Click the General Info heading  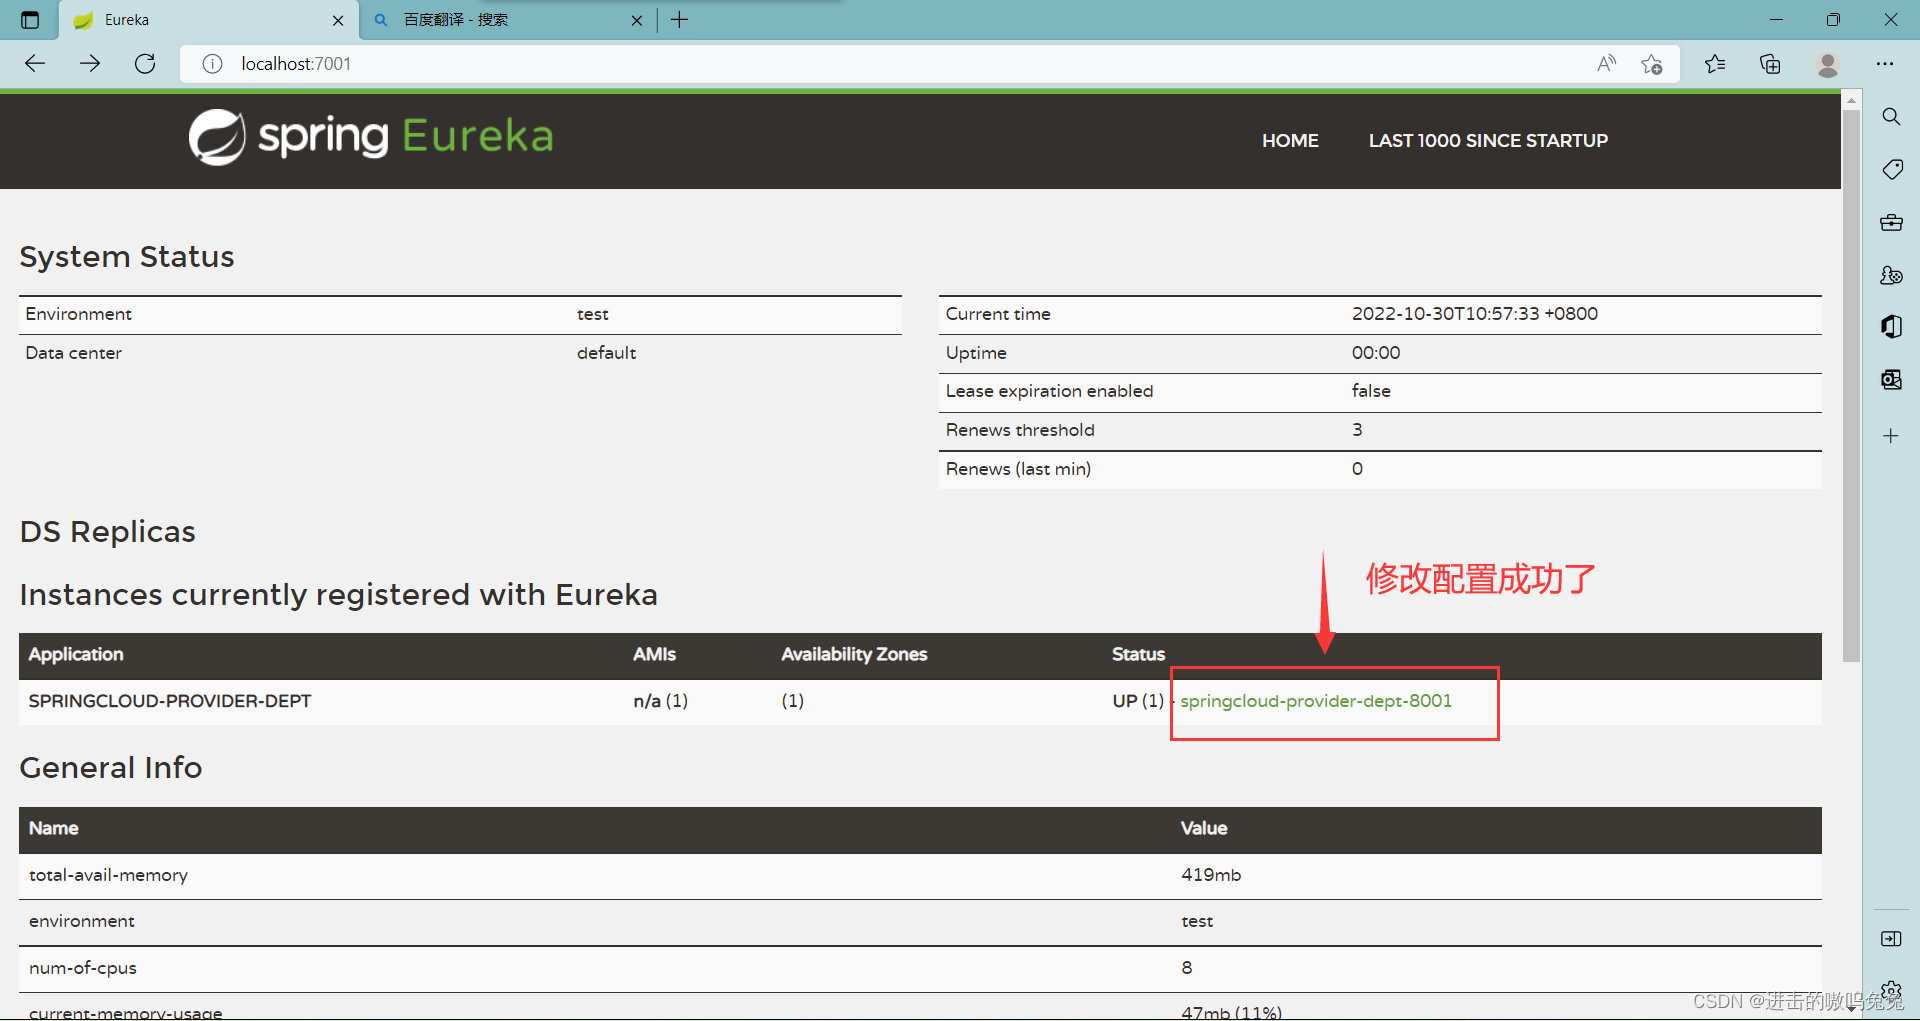pos(111,768)
